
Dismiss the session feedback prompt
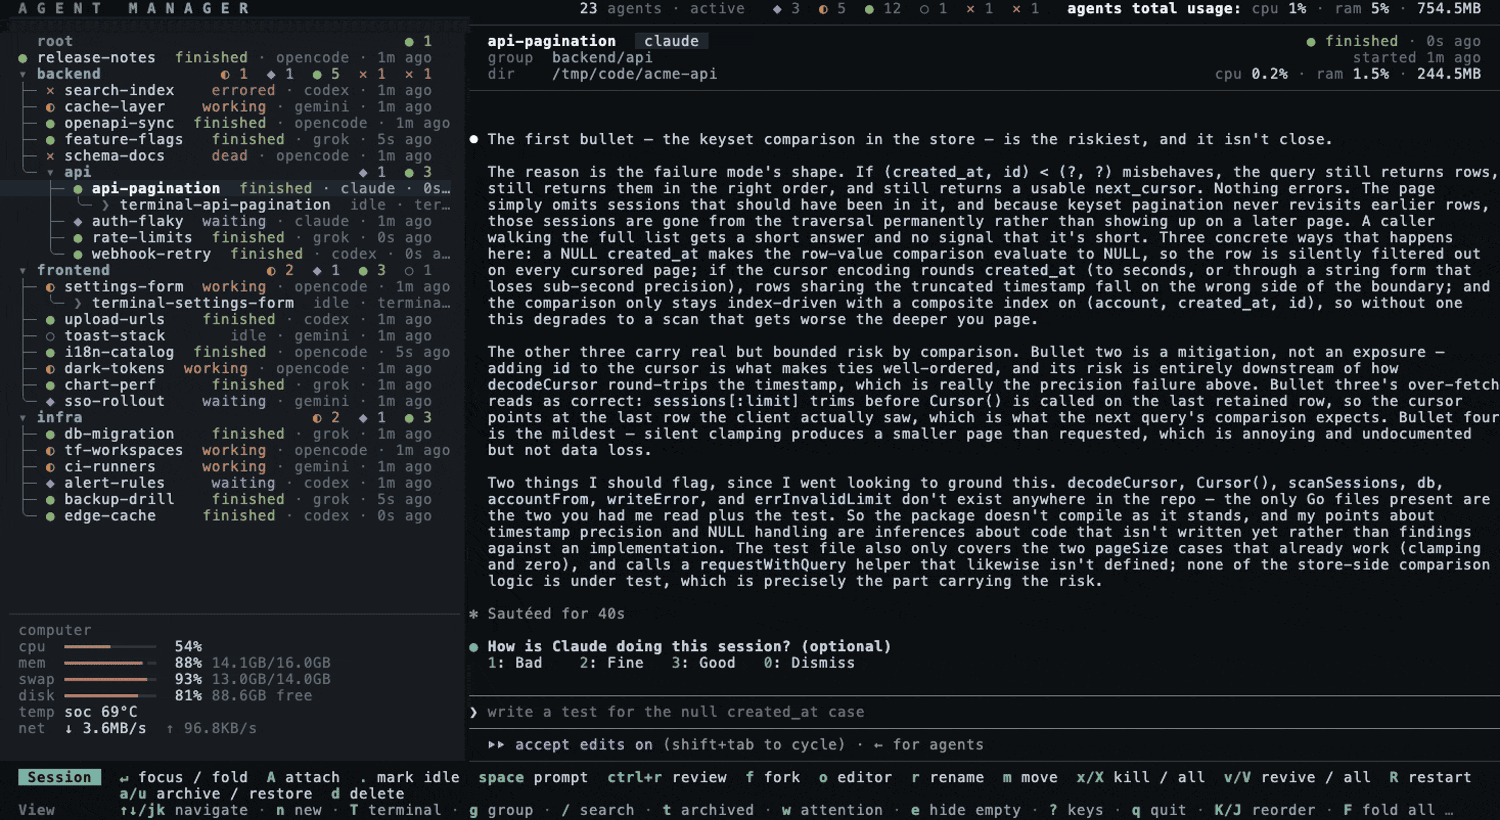pyautogui.click(x=809, y=663)
